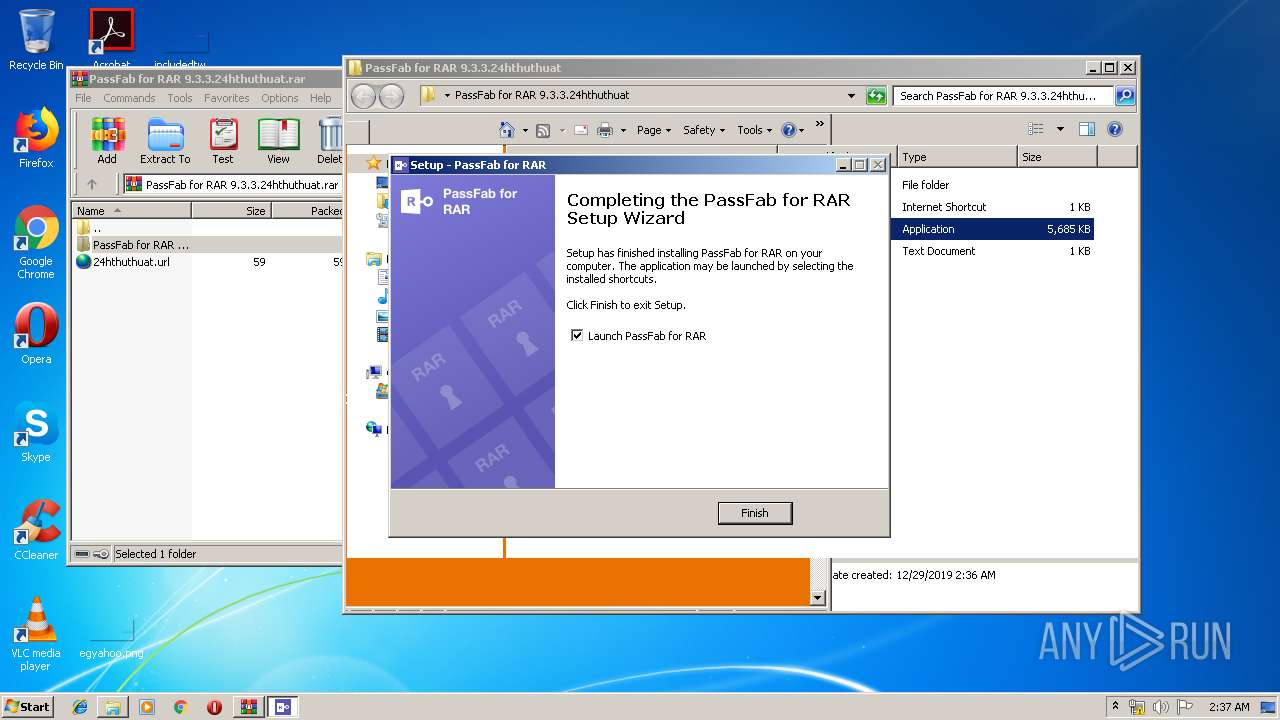Click Start button on taskbar
This screenshot has height=720, width=1280.
coord(28,706)
